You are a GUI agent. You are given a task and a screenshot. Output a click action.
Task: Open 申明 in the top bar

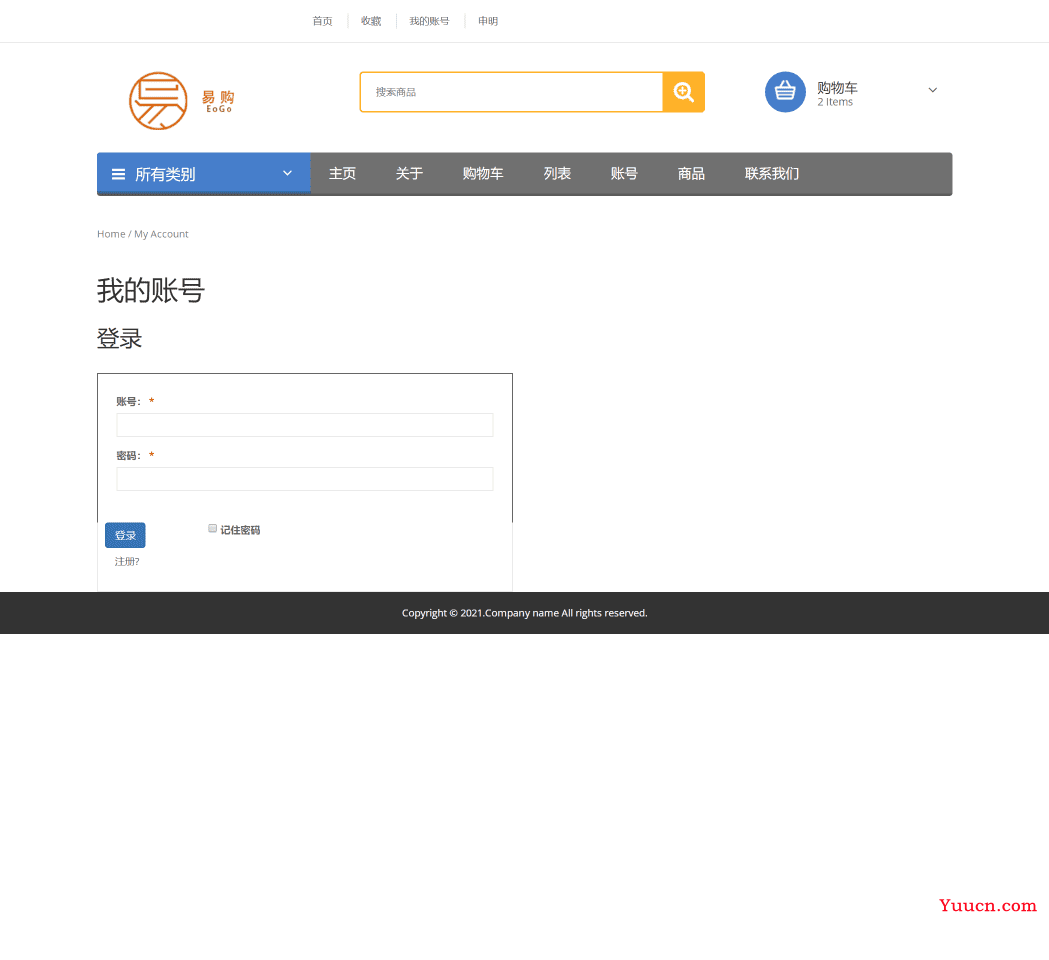[488, 21]
